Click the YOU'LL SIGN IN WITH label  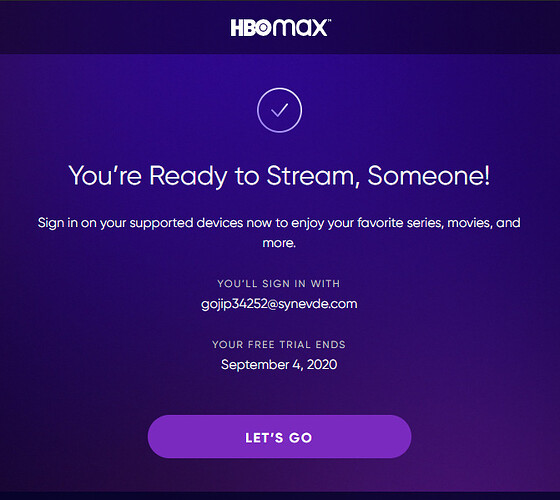point(279,284)
